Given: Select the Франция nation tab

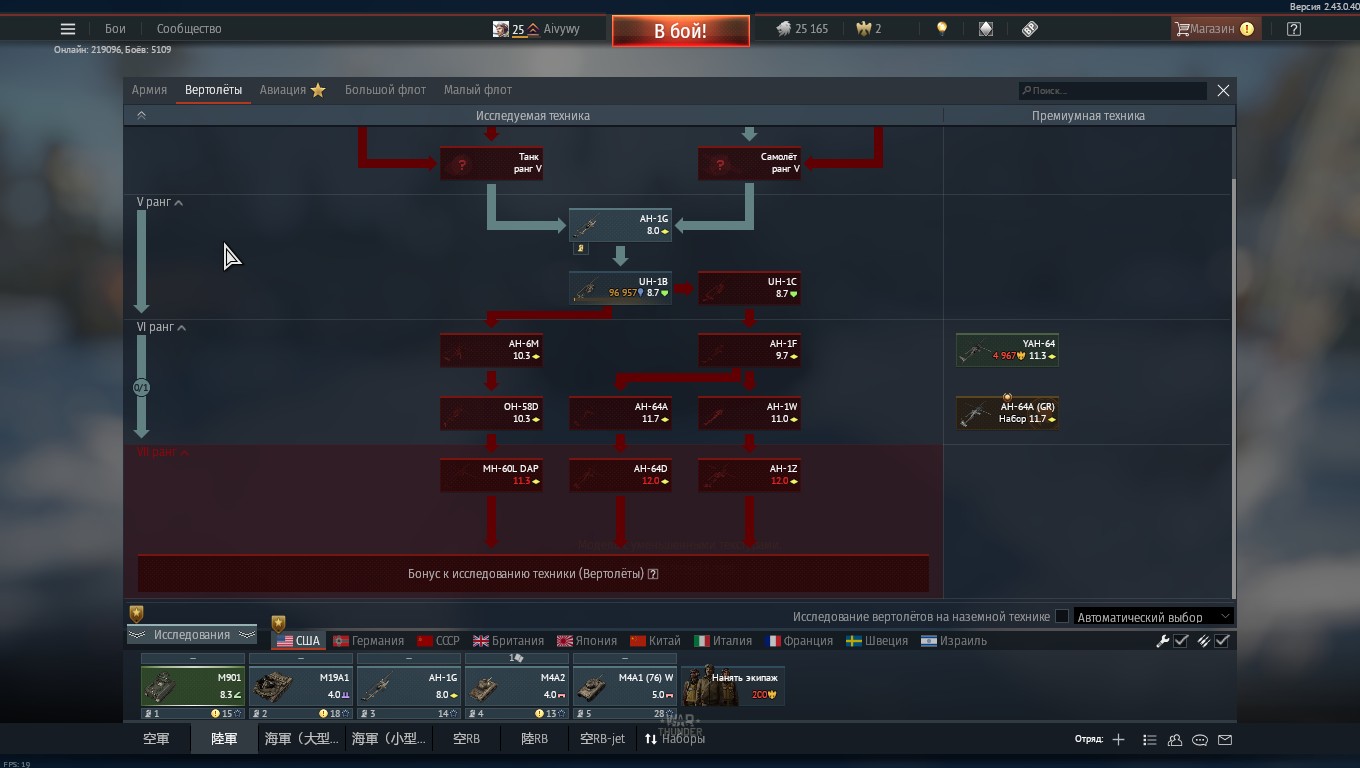Looking at the screenshot, I should pyautogui.click(x=800, y=641).
